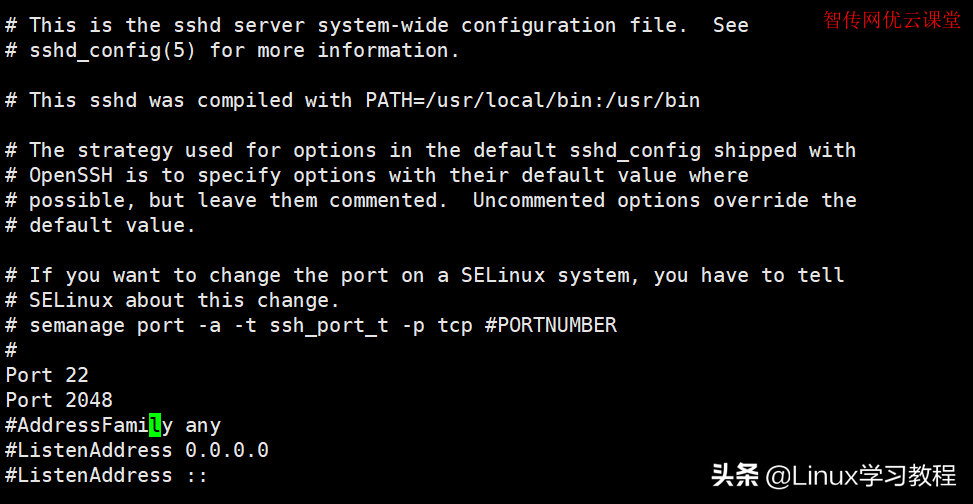Image resolution: width=973 pixels, height=504 pixels.
Task: Click the first SELinux word after 'on a'
Action: 503,275
